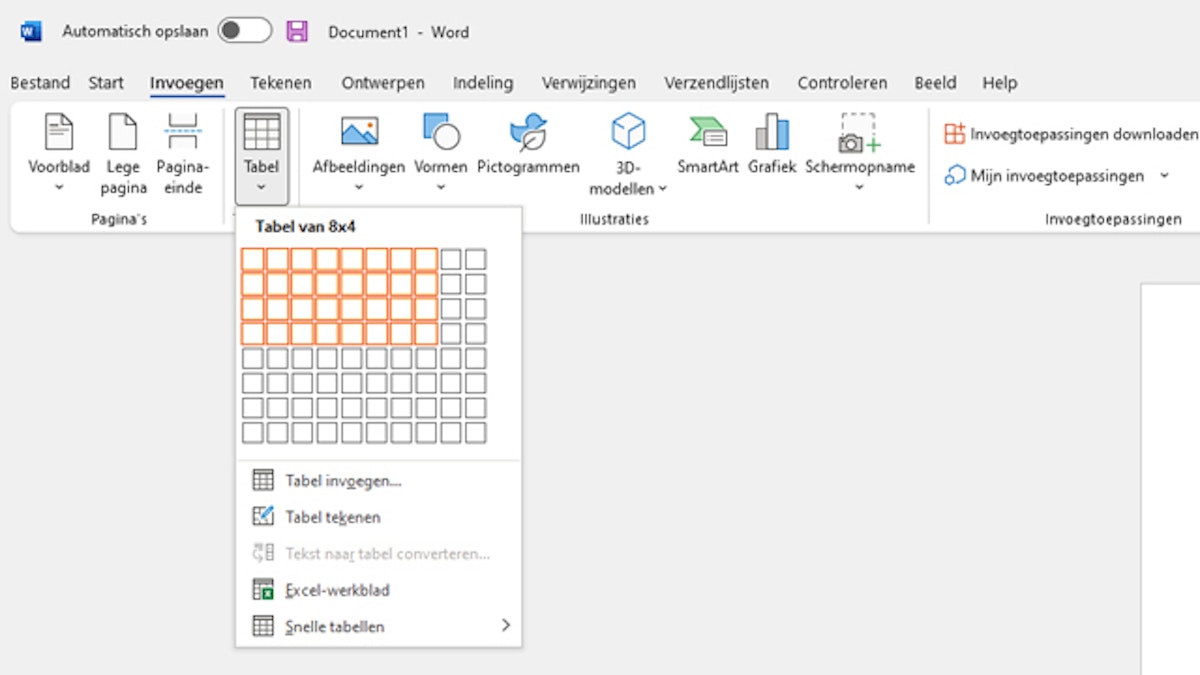Open the Bestand menu
Viewport: 1200px width, 675px height.
[40, 83]
